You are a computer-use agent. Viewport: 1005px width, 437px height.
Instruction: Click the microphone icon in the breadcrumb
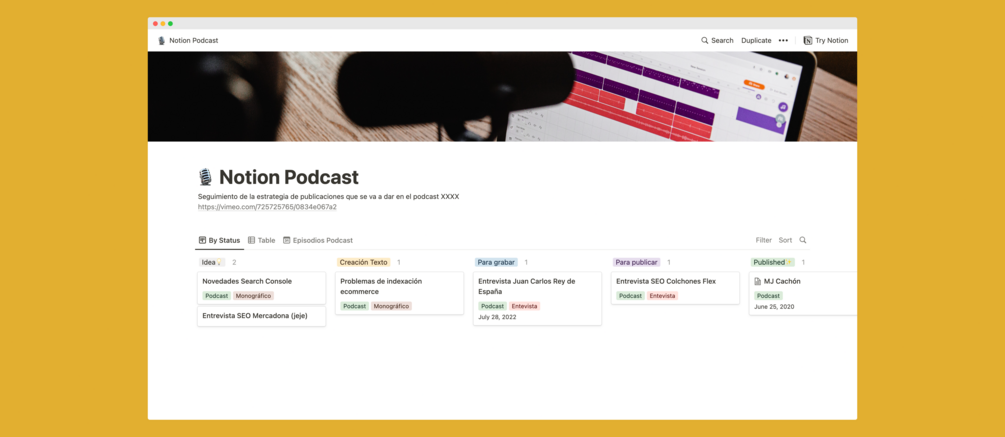pyautogui.click(x=162, y=40)
